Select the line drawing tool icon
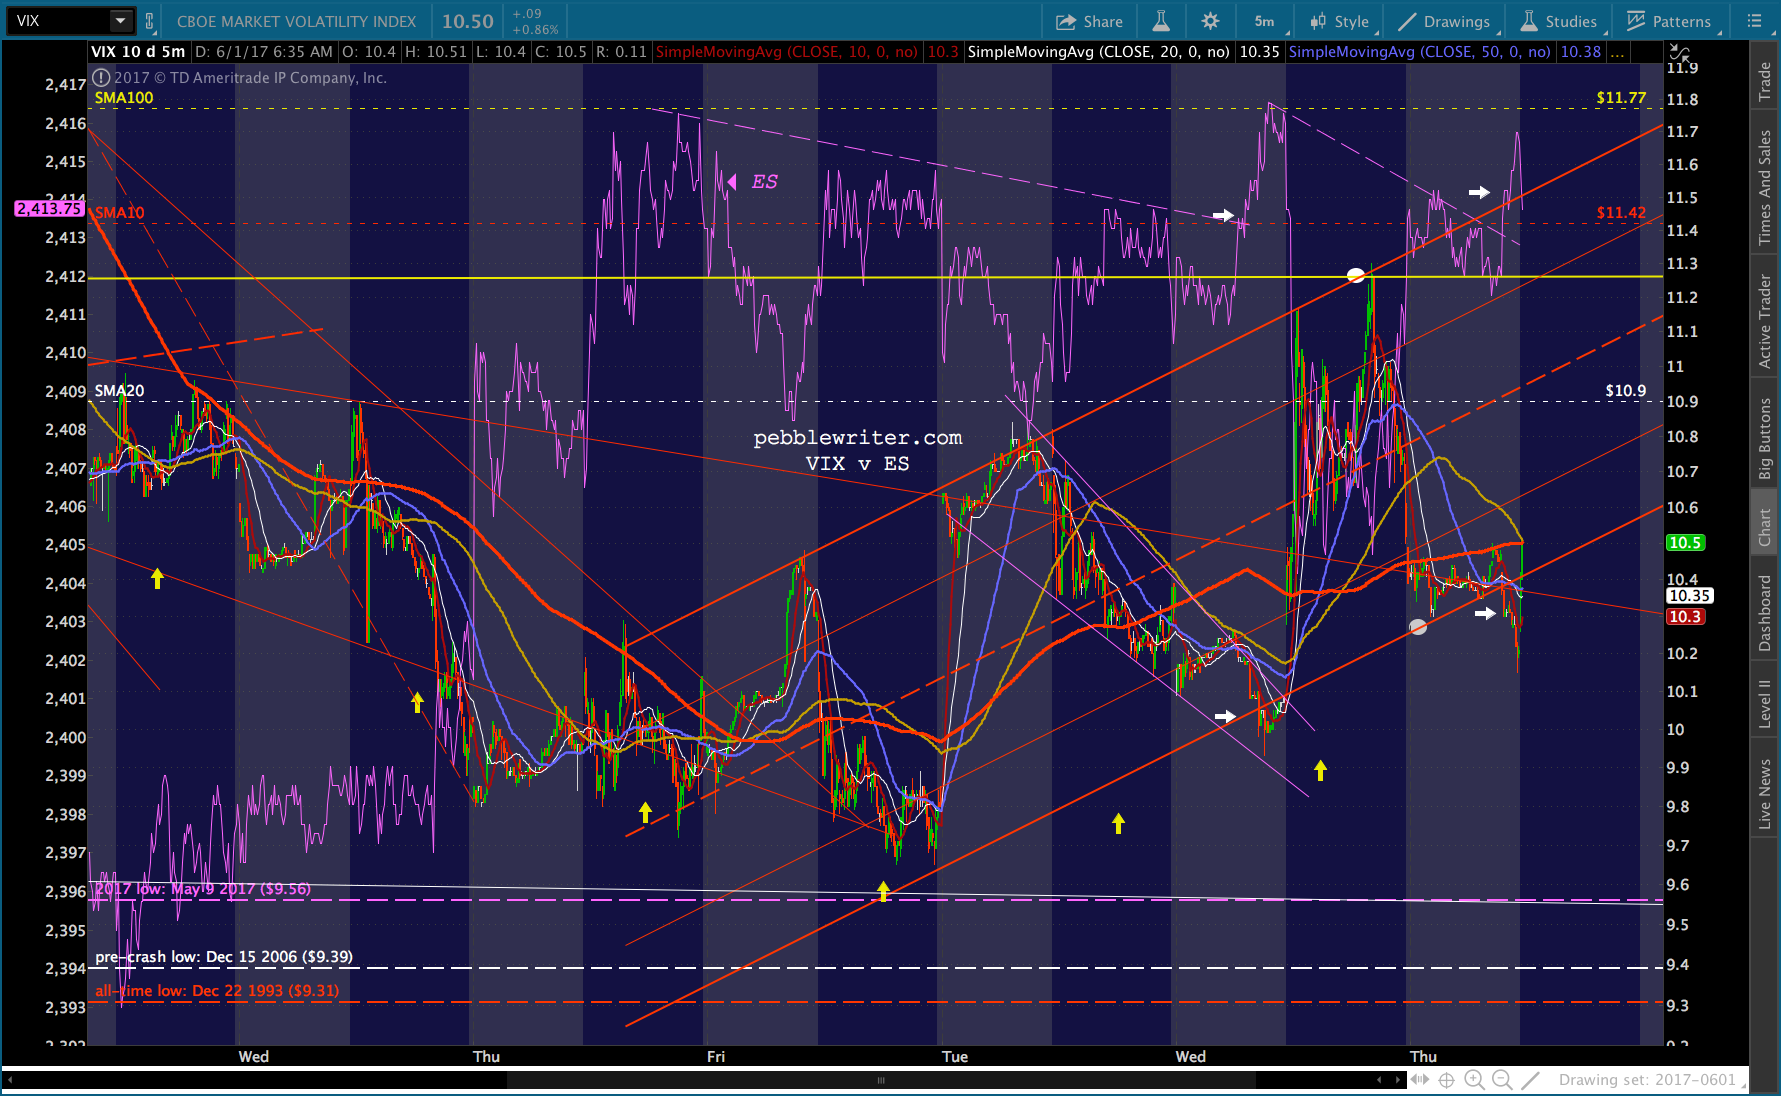The image size is (1781, 1096). 1530,1079
